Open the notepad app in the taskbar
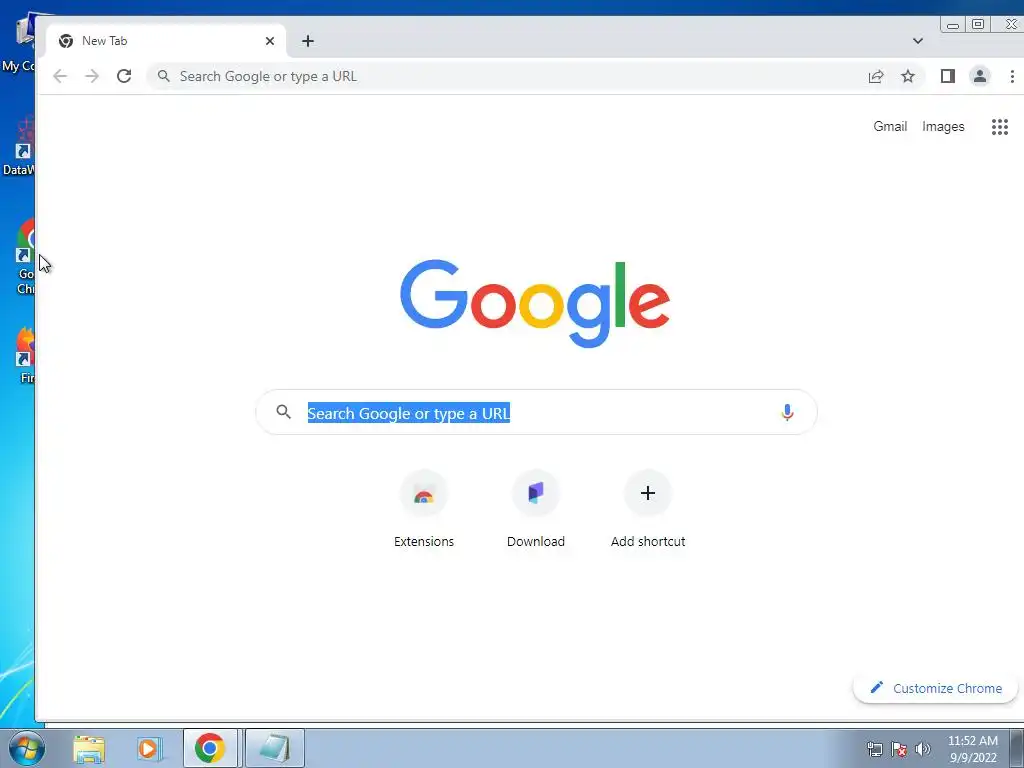 point(274,748)
